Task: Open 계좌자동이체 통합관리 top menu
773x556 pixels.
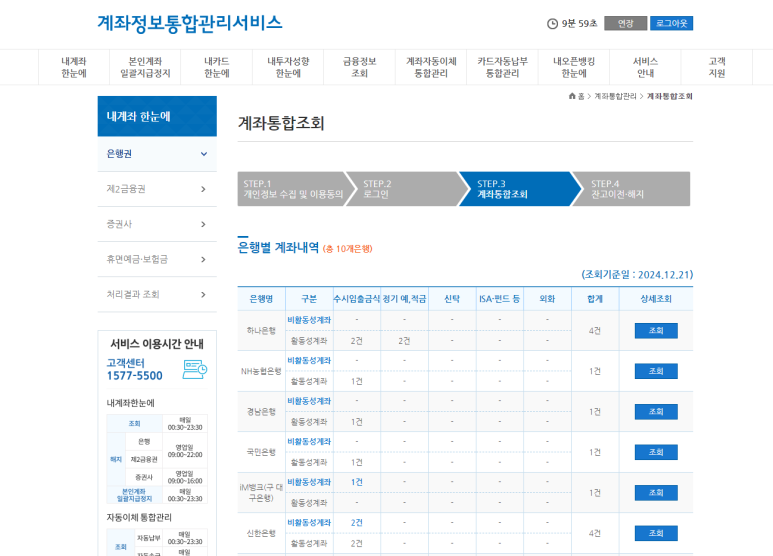Action: pos(431,67)
